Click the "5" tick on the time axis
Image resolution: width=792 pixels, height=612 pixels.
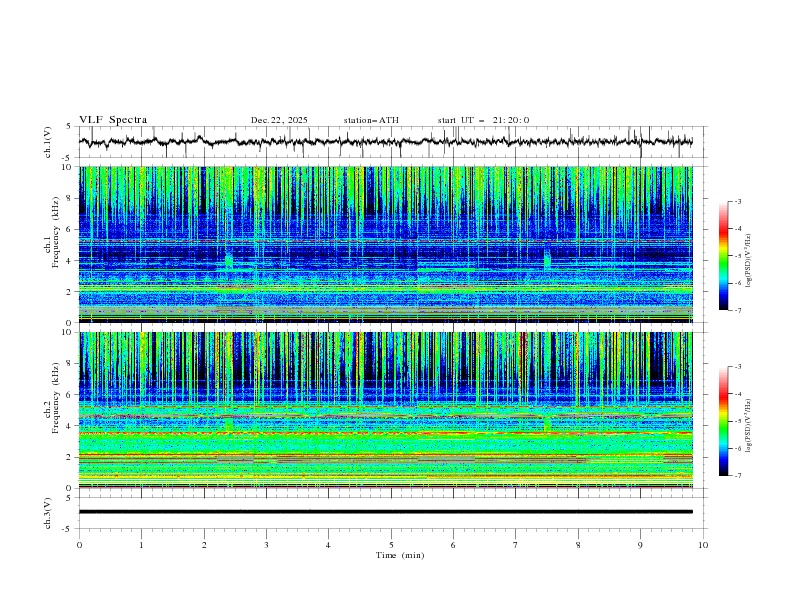click(x=391, y=545)
